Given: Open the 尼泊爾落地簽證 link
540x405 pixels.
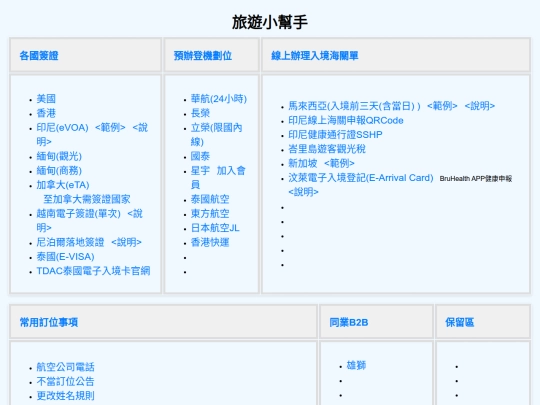Looking at the screenshot, I should 70,242.
